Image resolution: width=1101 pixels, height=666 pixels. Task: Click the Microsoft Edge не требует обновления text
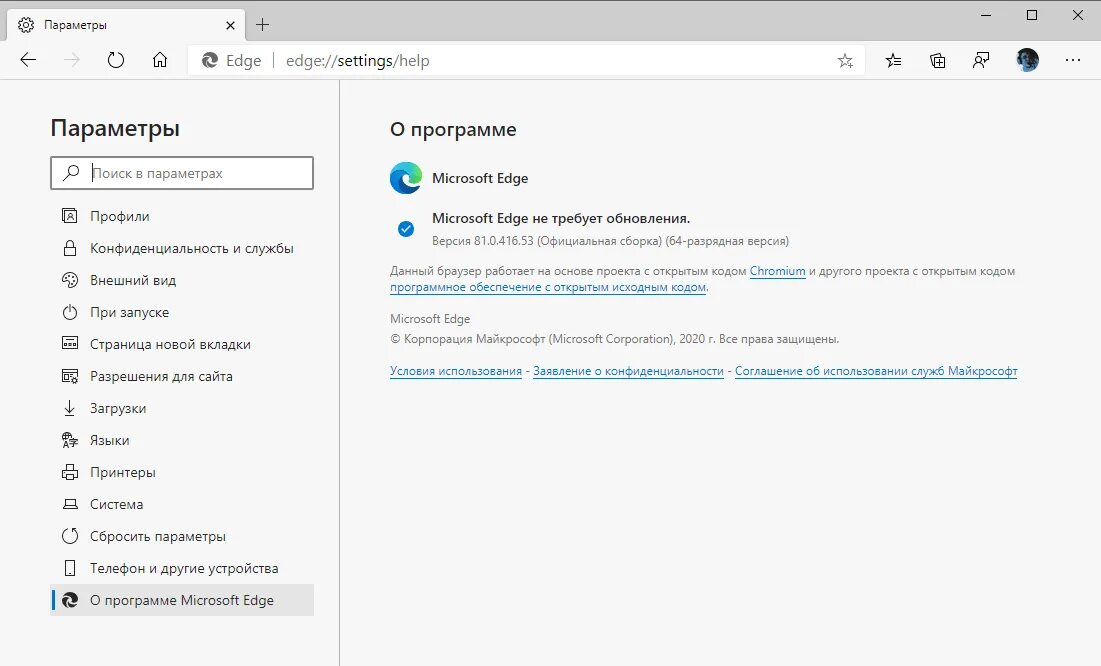[x=561, y=218]
